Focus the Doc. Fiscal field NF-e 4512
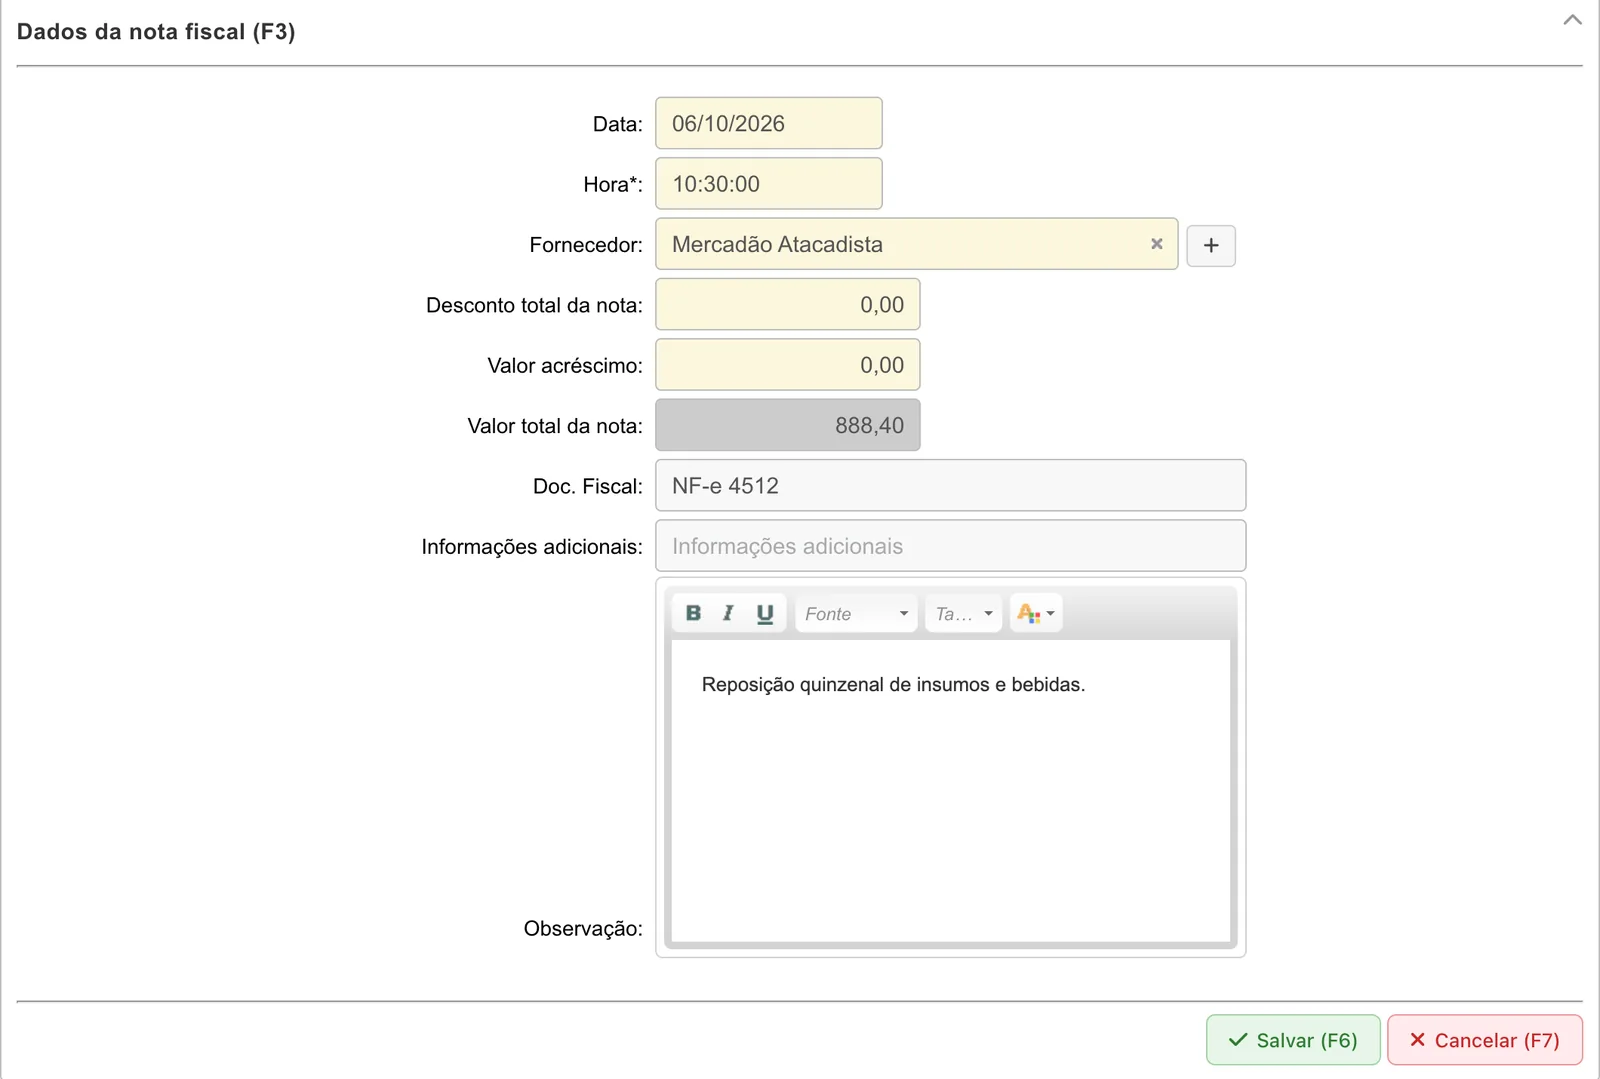 (951, 486)
